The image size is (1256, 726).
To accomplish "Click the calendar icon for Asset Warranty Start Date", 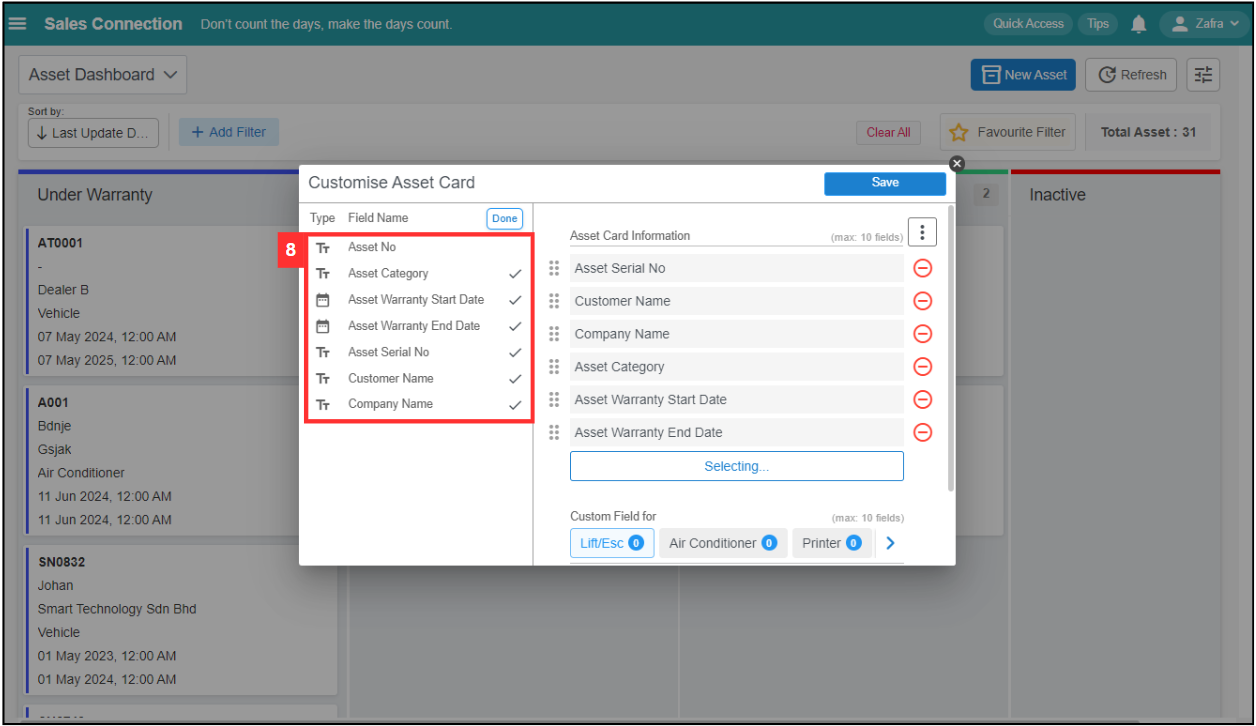I will (323, 300).
